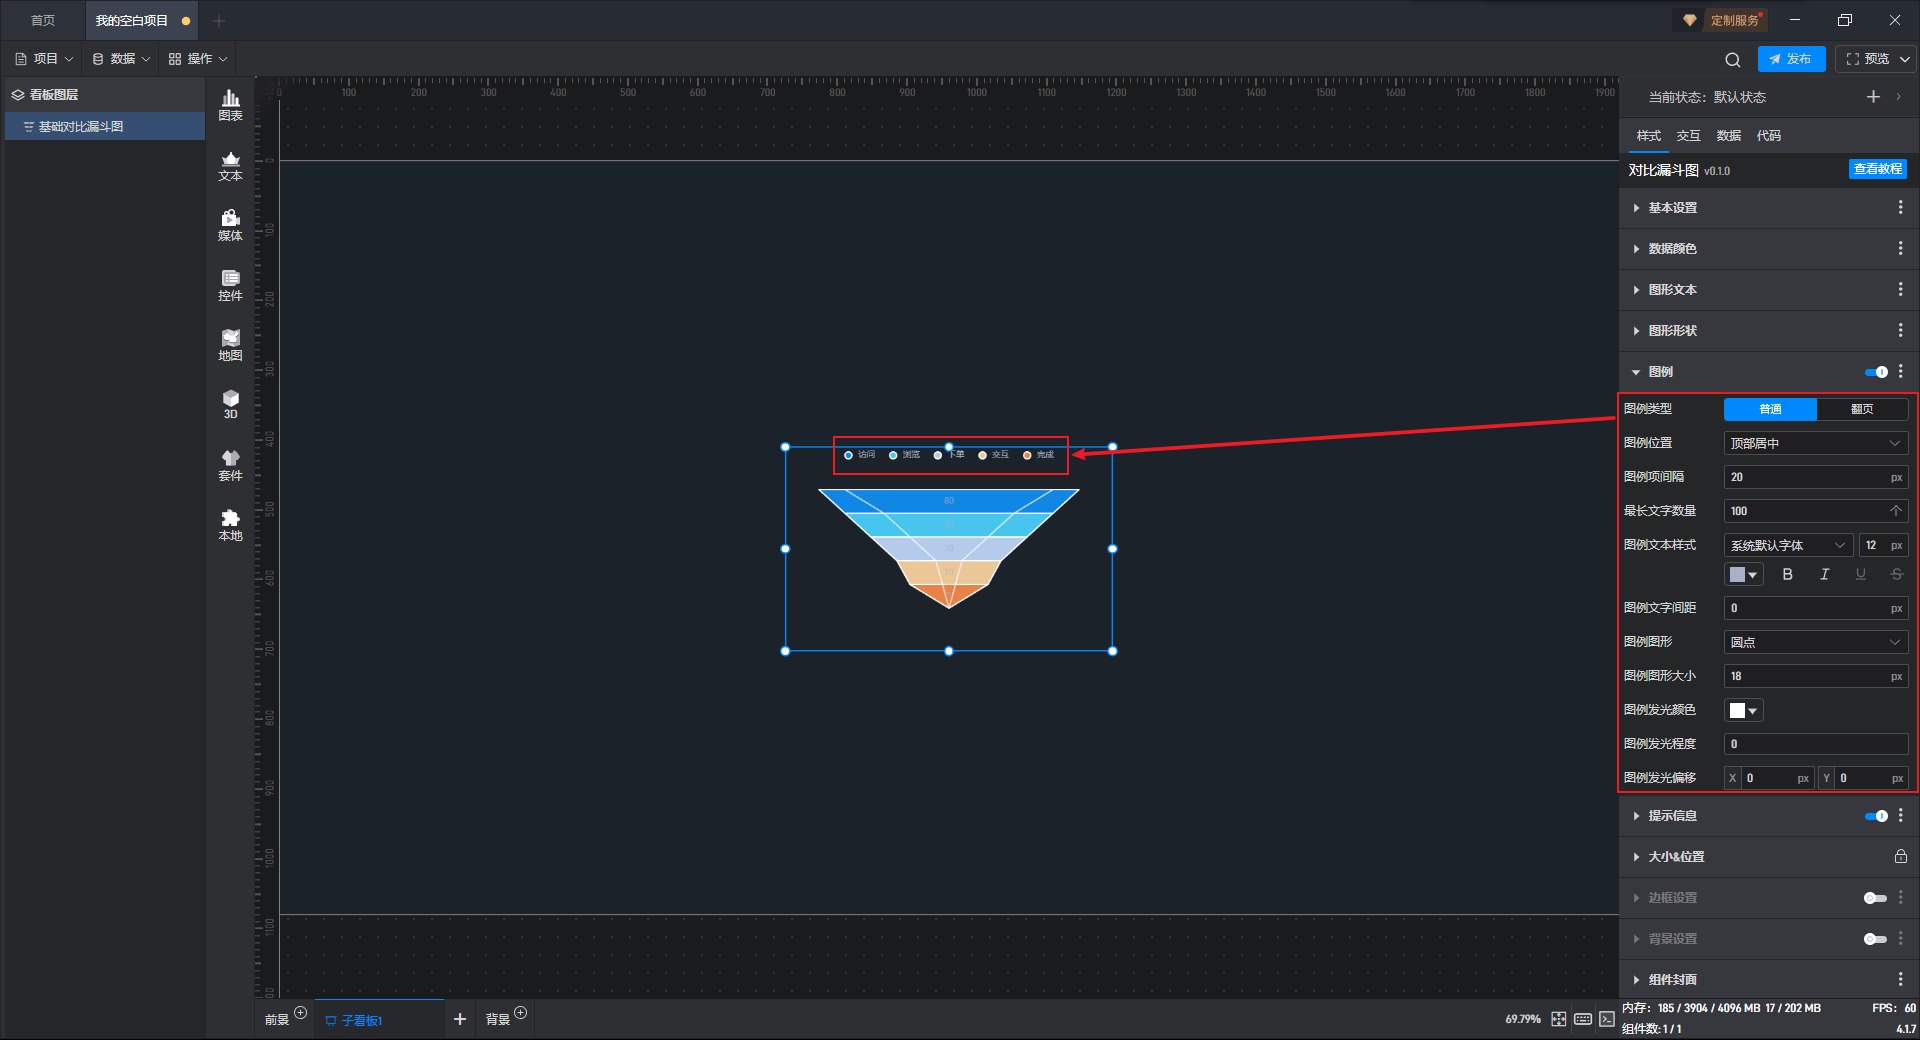Screen dimensions: 1920x1040
Task: Open 基本设置 more options menu
Action: [1900, 207]
